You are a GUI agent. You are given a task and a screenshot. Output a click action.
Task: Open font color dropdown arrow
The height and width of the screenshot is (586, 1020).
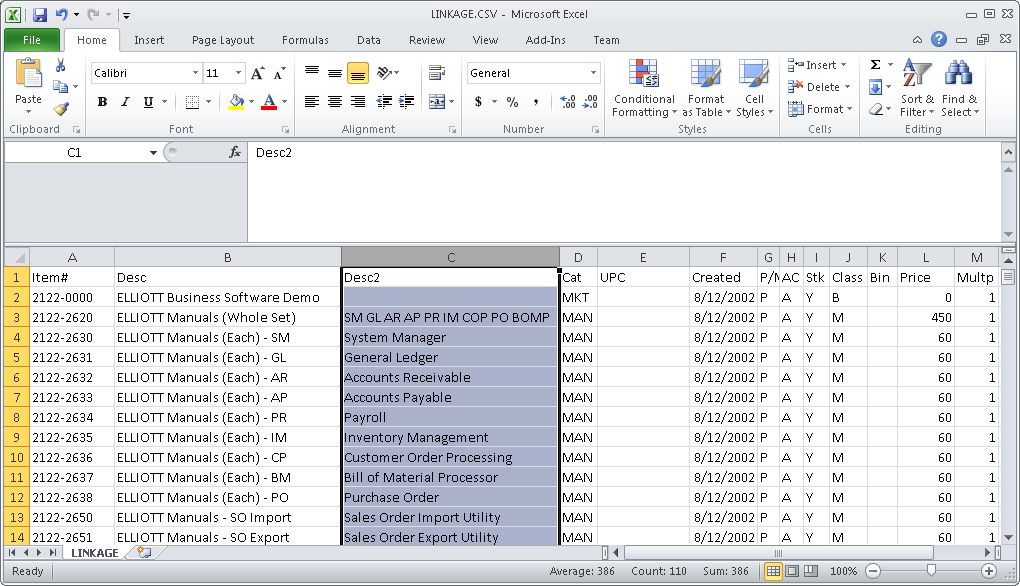pos(284,101)
